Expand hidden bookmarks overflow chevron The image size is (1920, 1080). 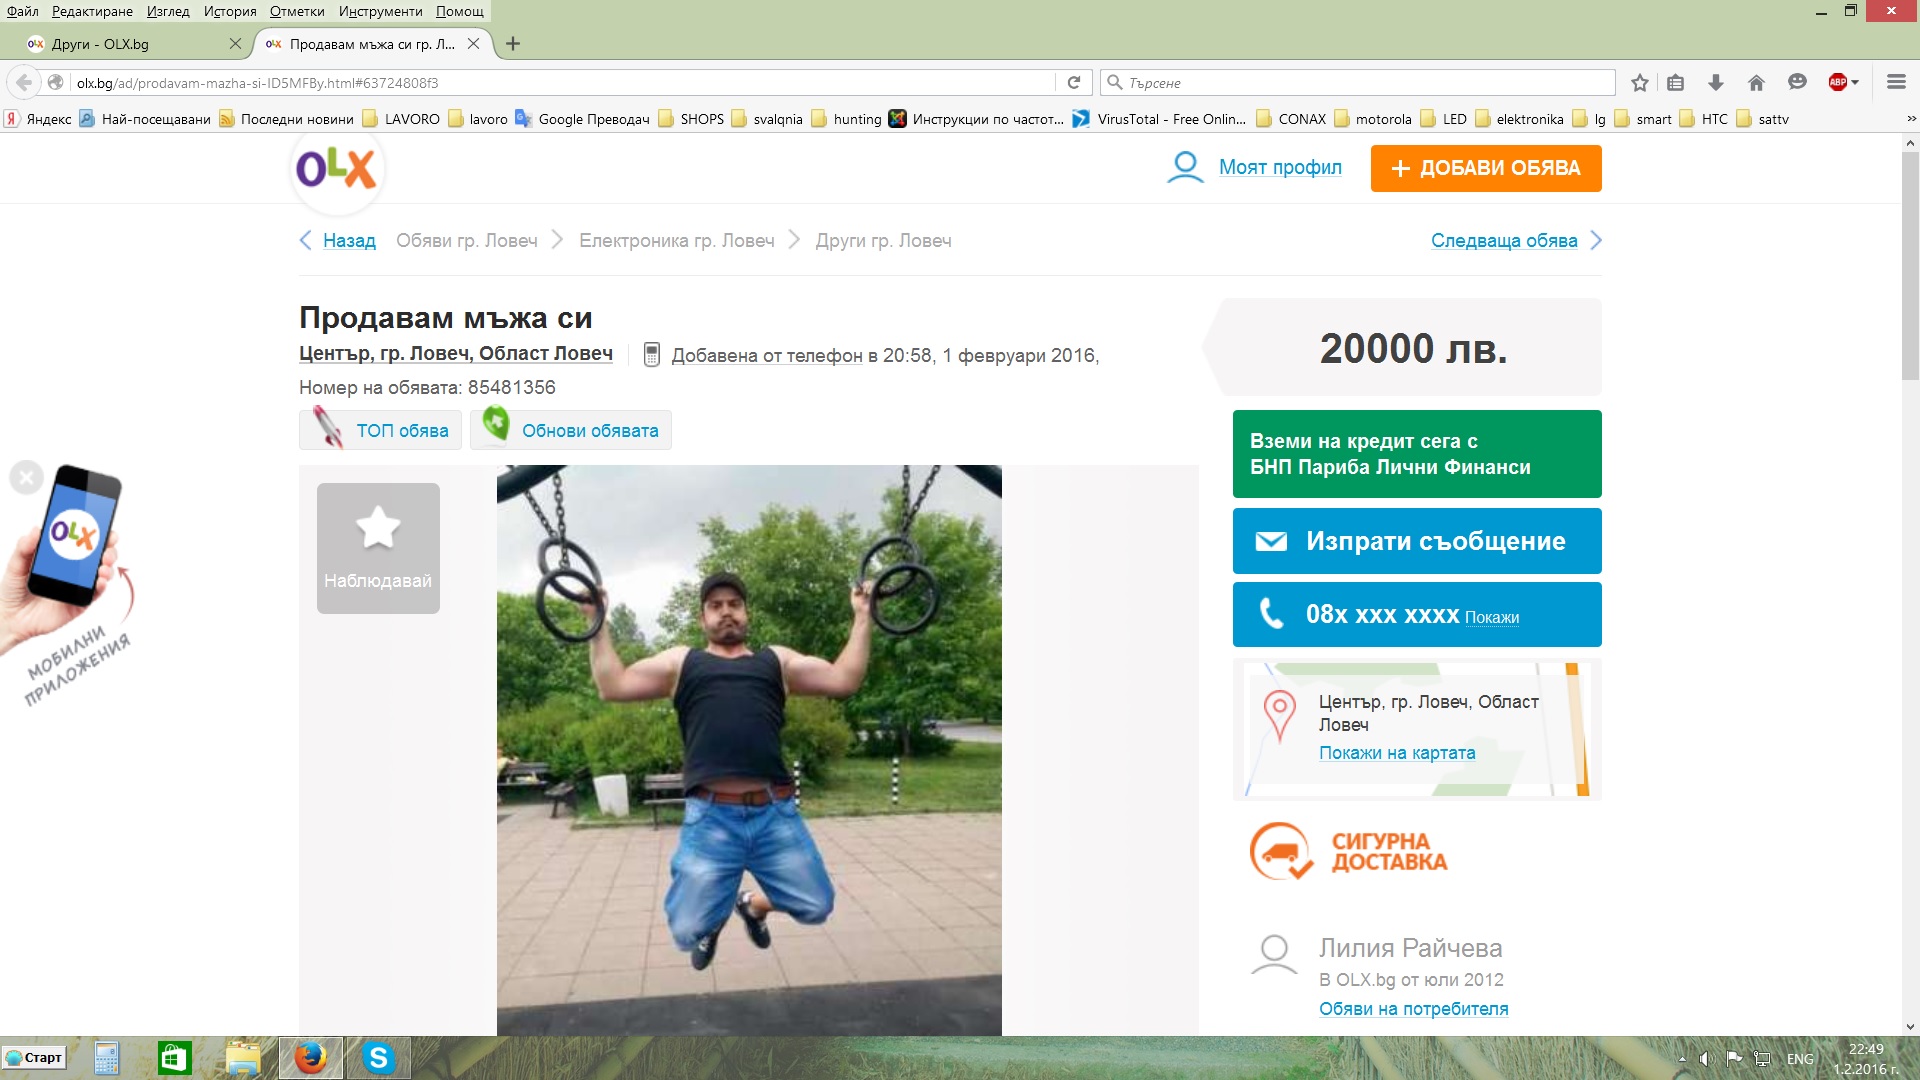(1911, 119)
